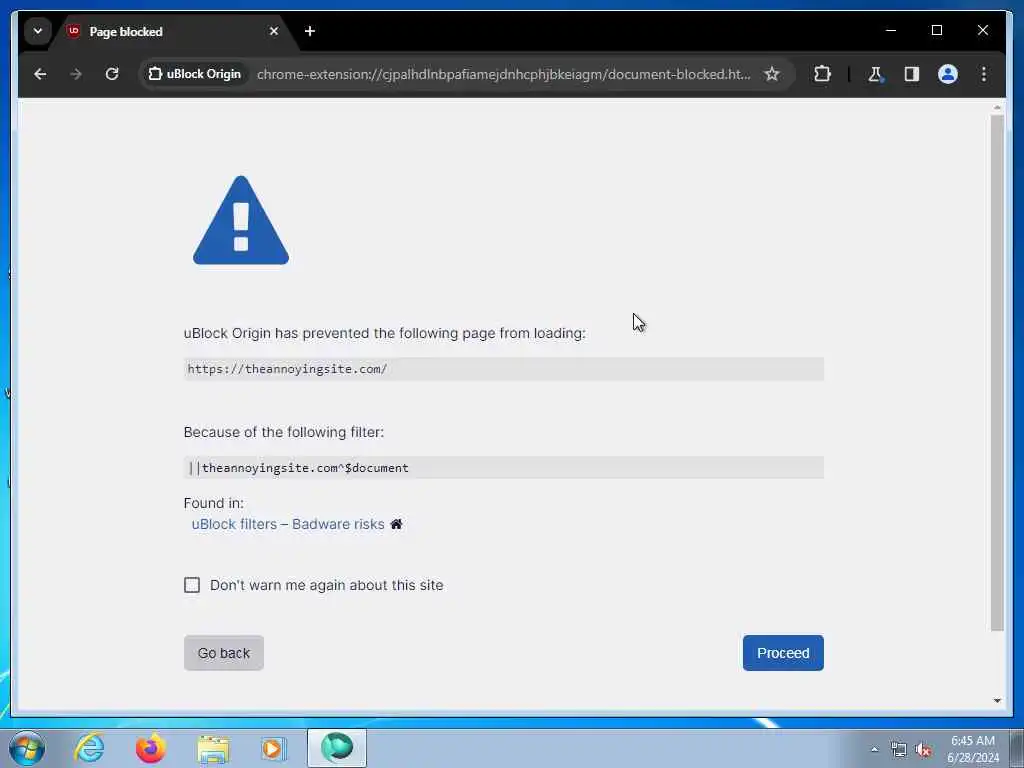The height and width of the screenshot is (768, 1024).
Task: Launch Internet Explorer from taskbar
Action: click(x=89, y=748)
